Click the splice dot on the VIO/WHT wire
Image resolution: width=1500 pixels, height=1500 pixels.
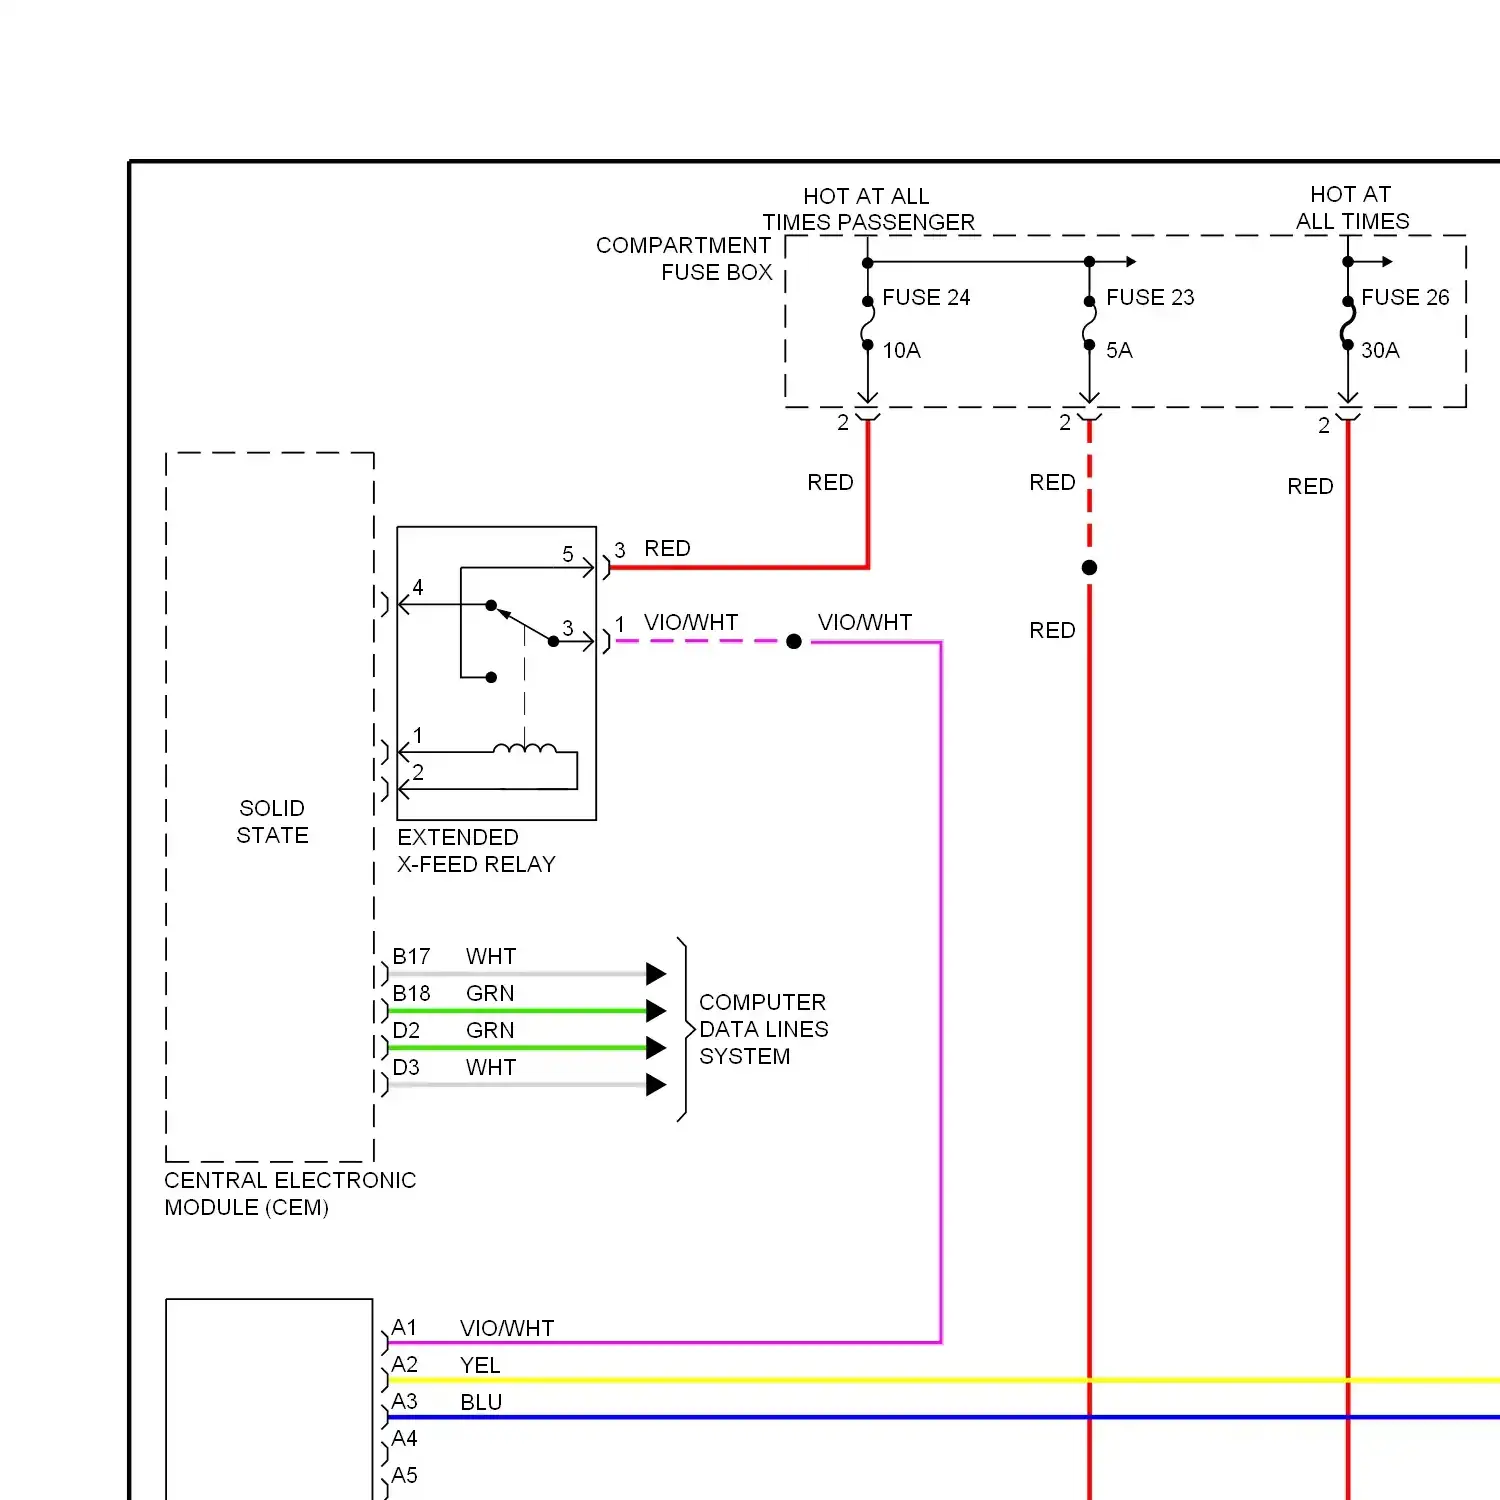coord(794,641)
